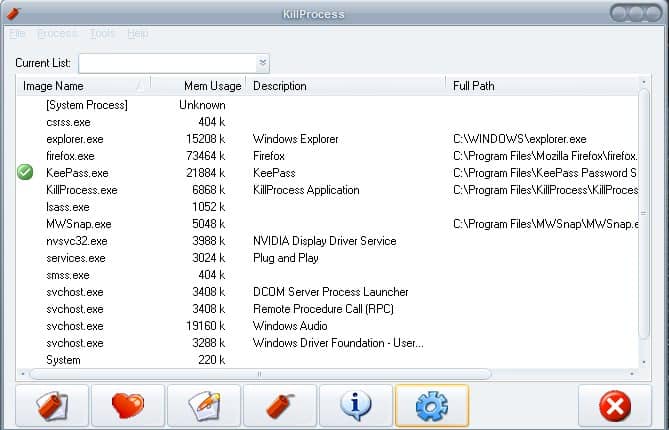This screenshot has width=669, height=430.
Task: Click the 73464 k memory value
Action: pos(206,156)
